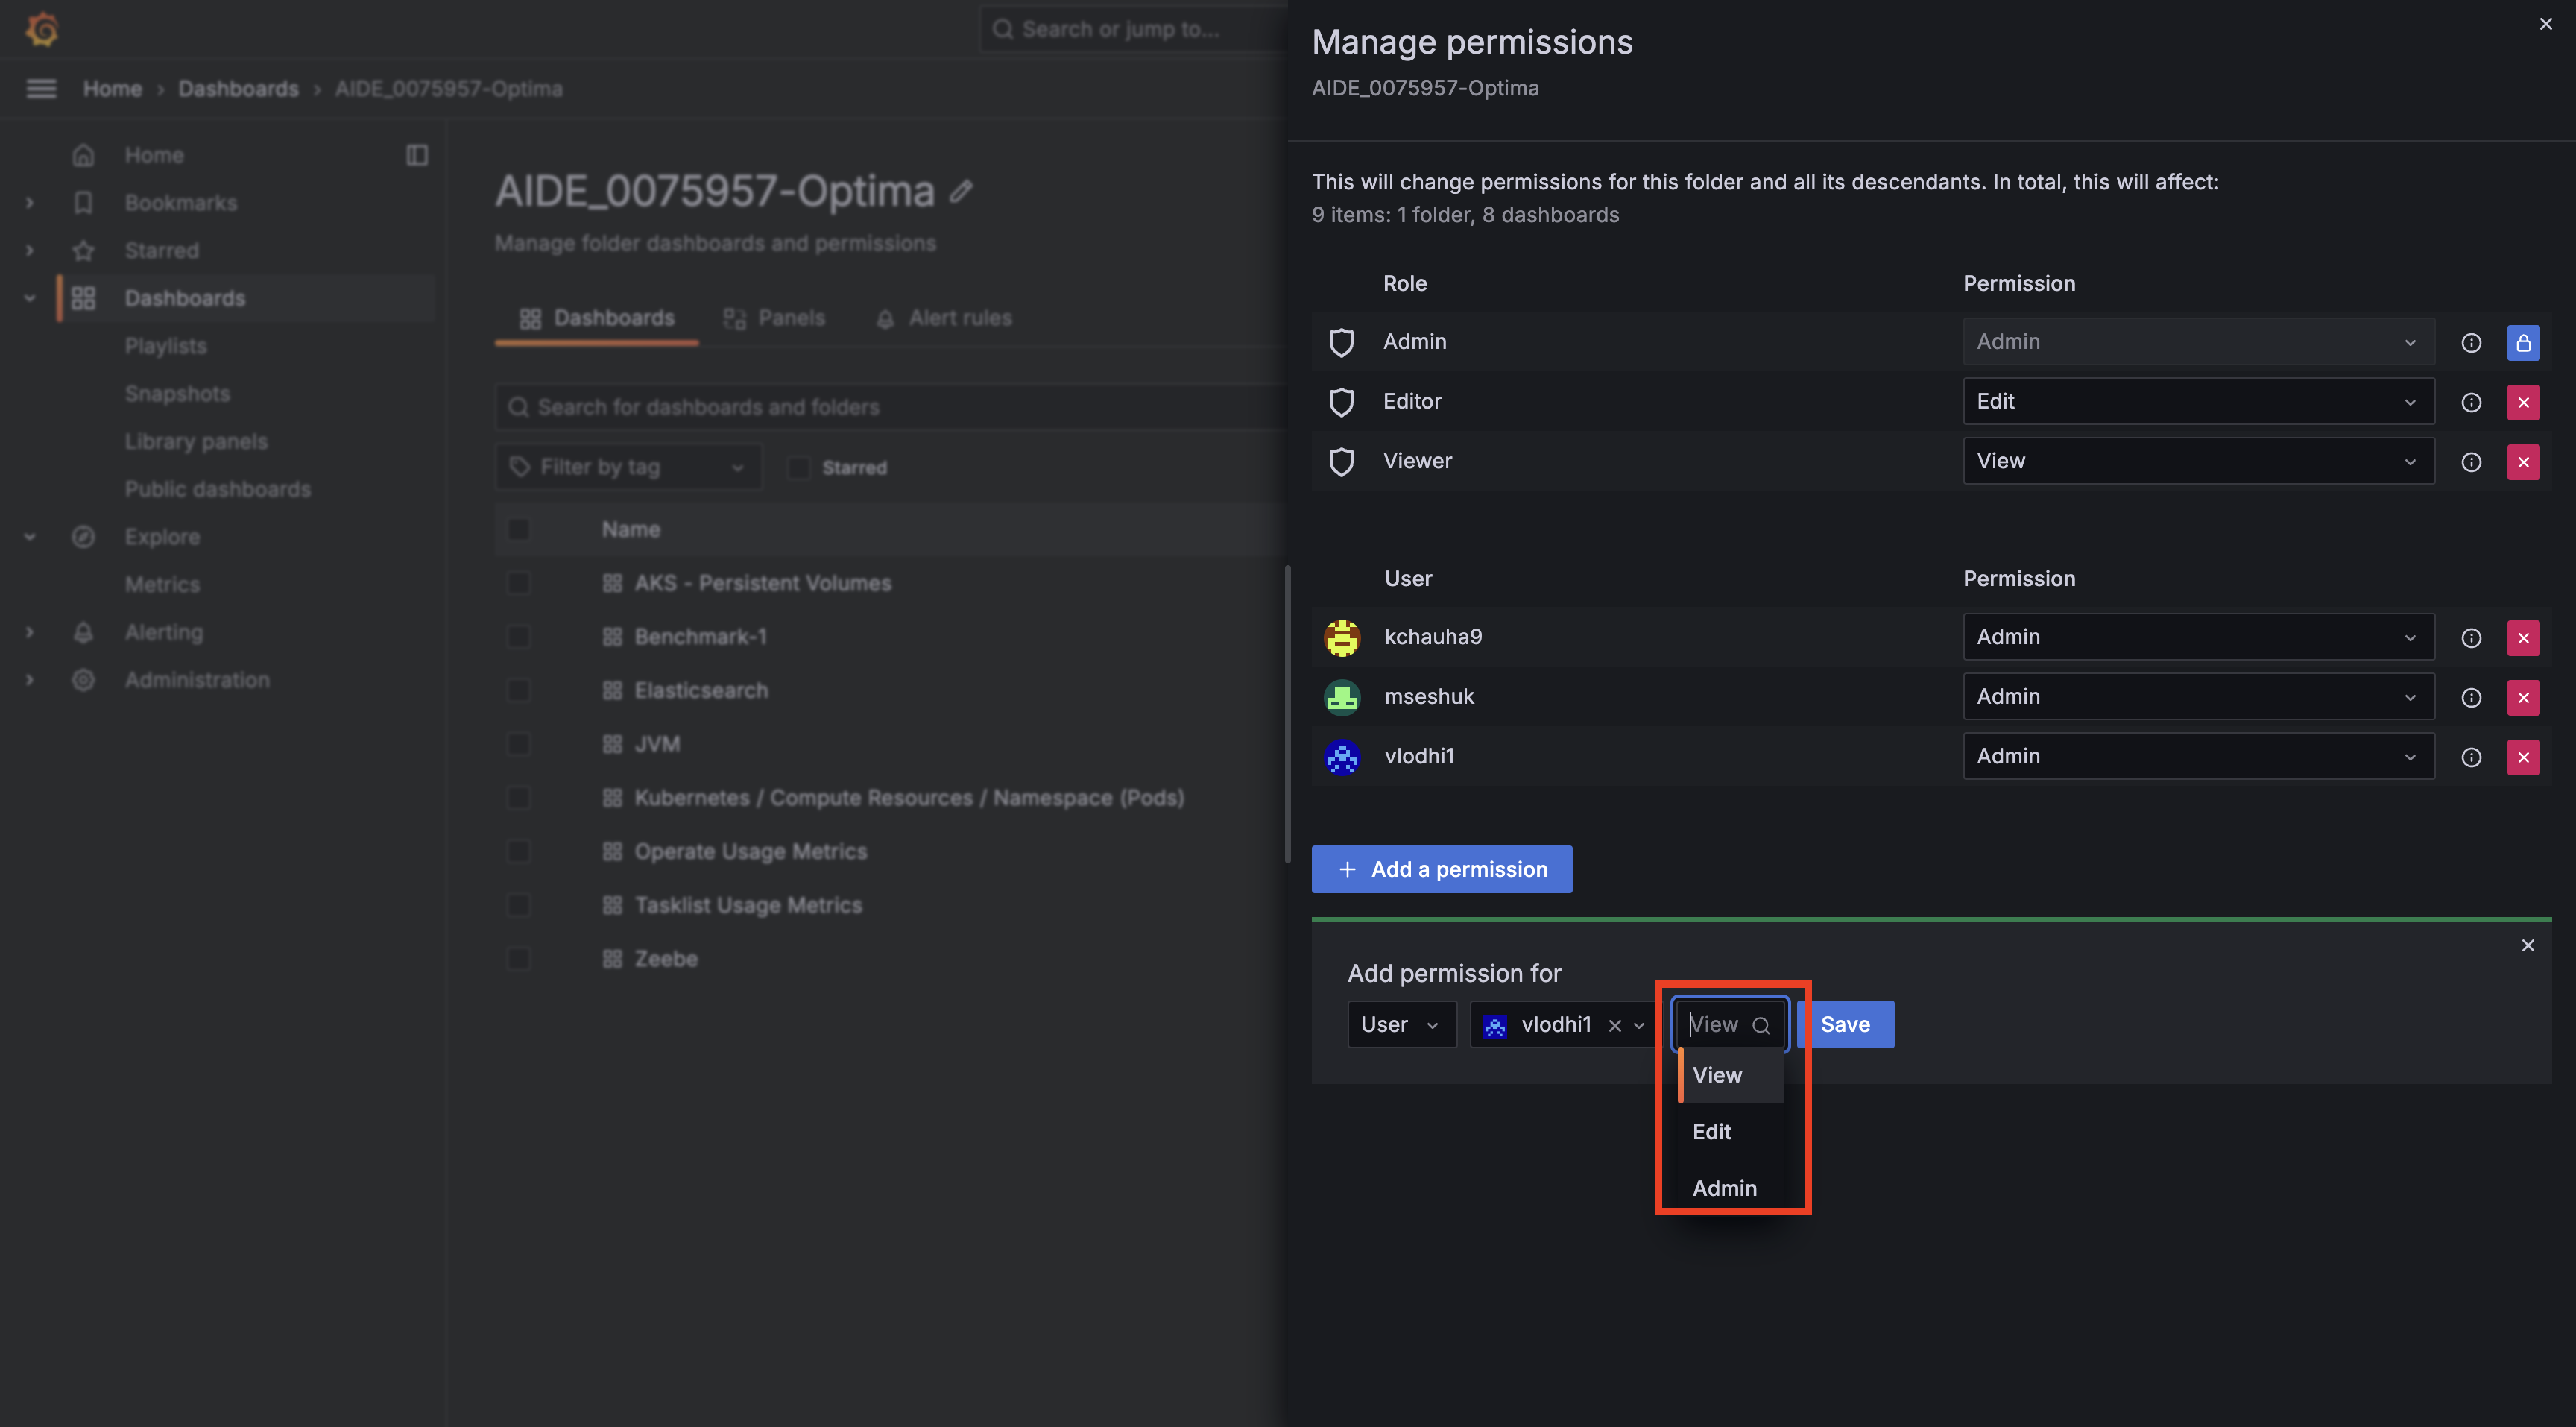Open the Filter by tag dropdown

pos(629,467)
